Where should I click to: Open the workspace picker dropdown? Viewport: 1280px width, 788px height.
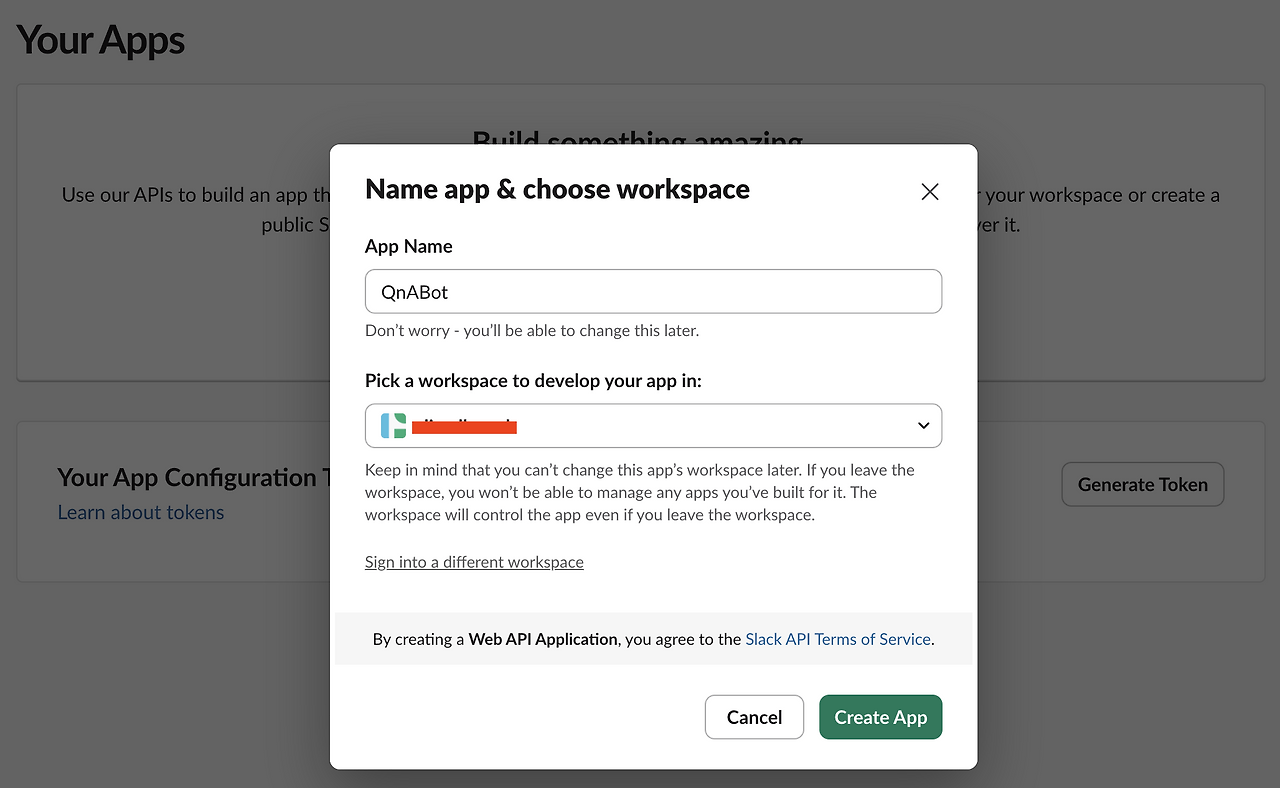(x=653, y=426)
